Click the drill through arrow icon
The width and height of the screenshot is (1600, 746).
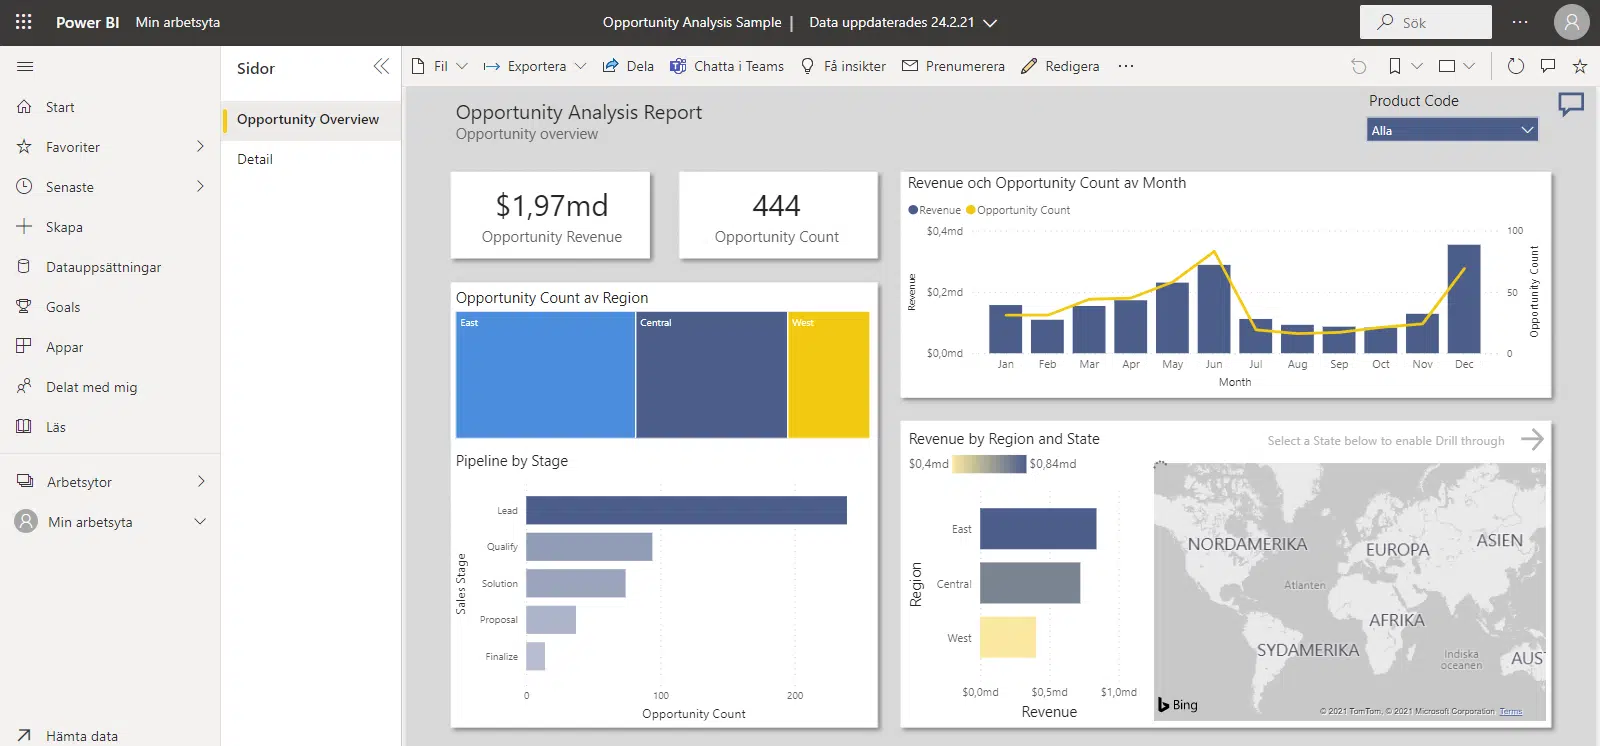(x=1532, y=440)
